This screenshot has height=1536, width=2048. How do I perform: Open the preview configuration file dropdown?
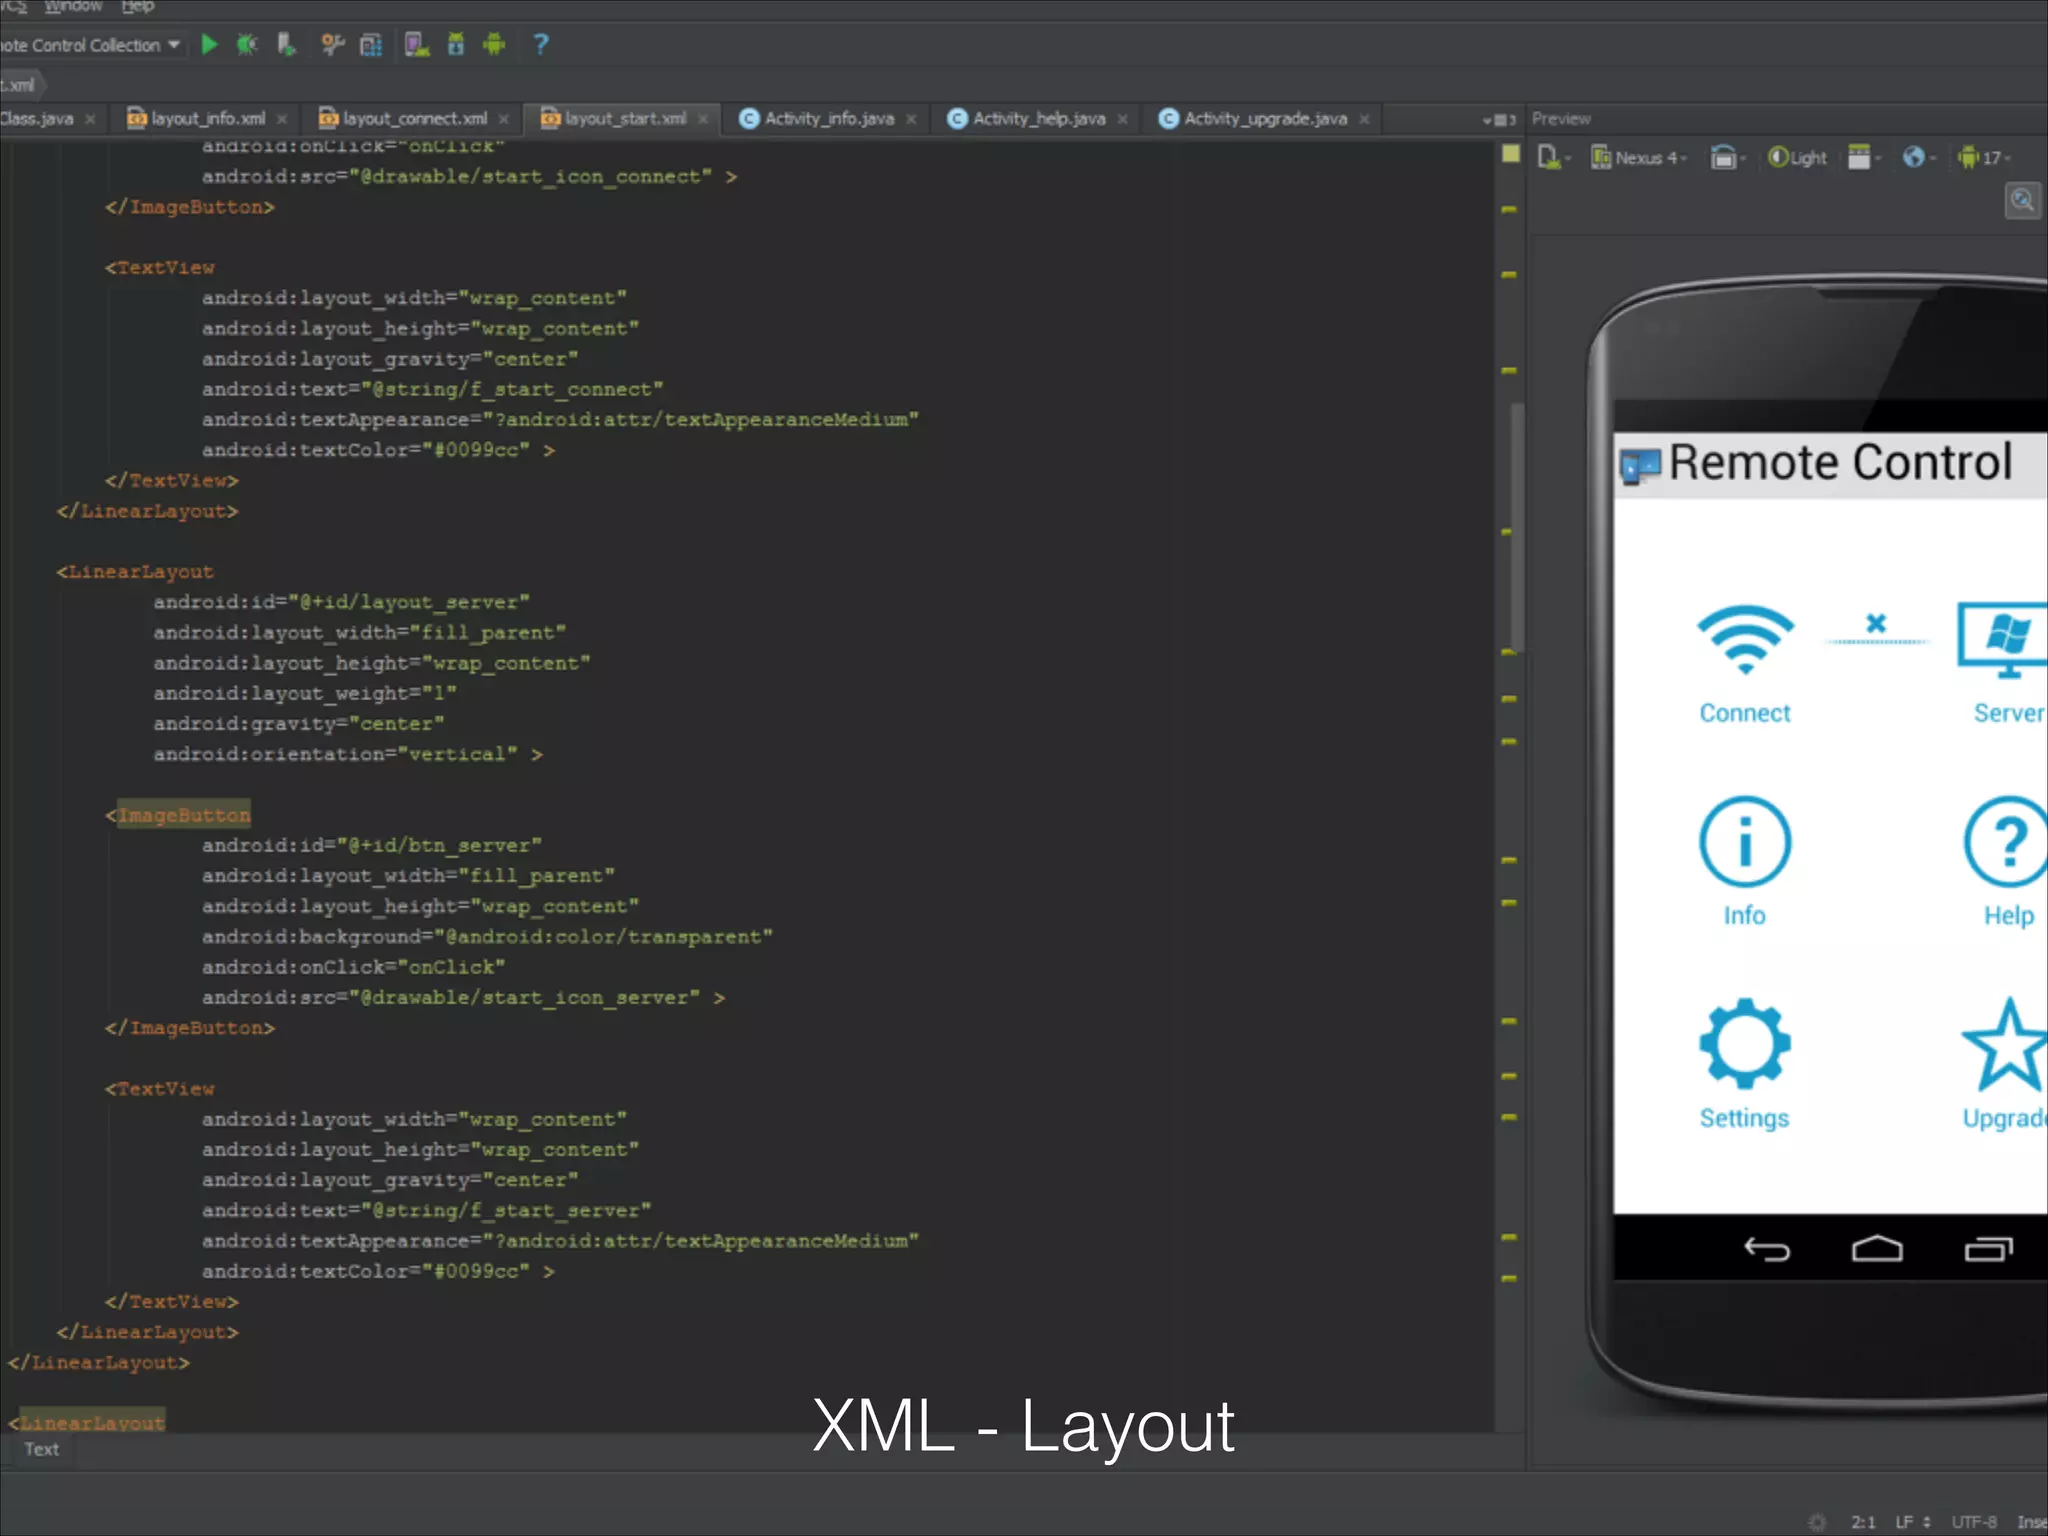pyautogui.click(x=1553, y=158)
